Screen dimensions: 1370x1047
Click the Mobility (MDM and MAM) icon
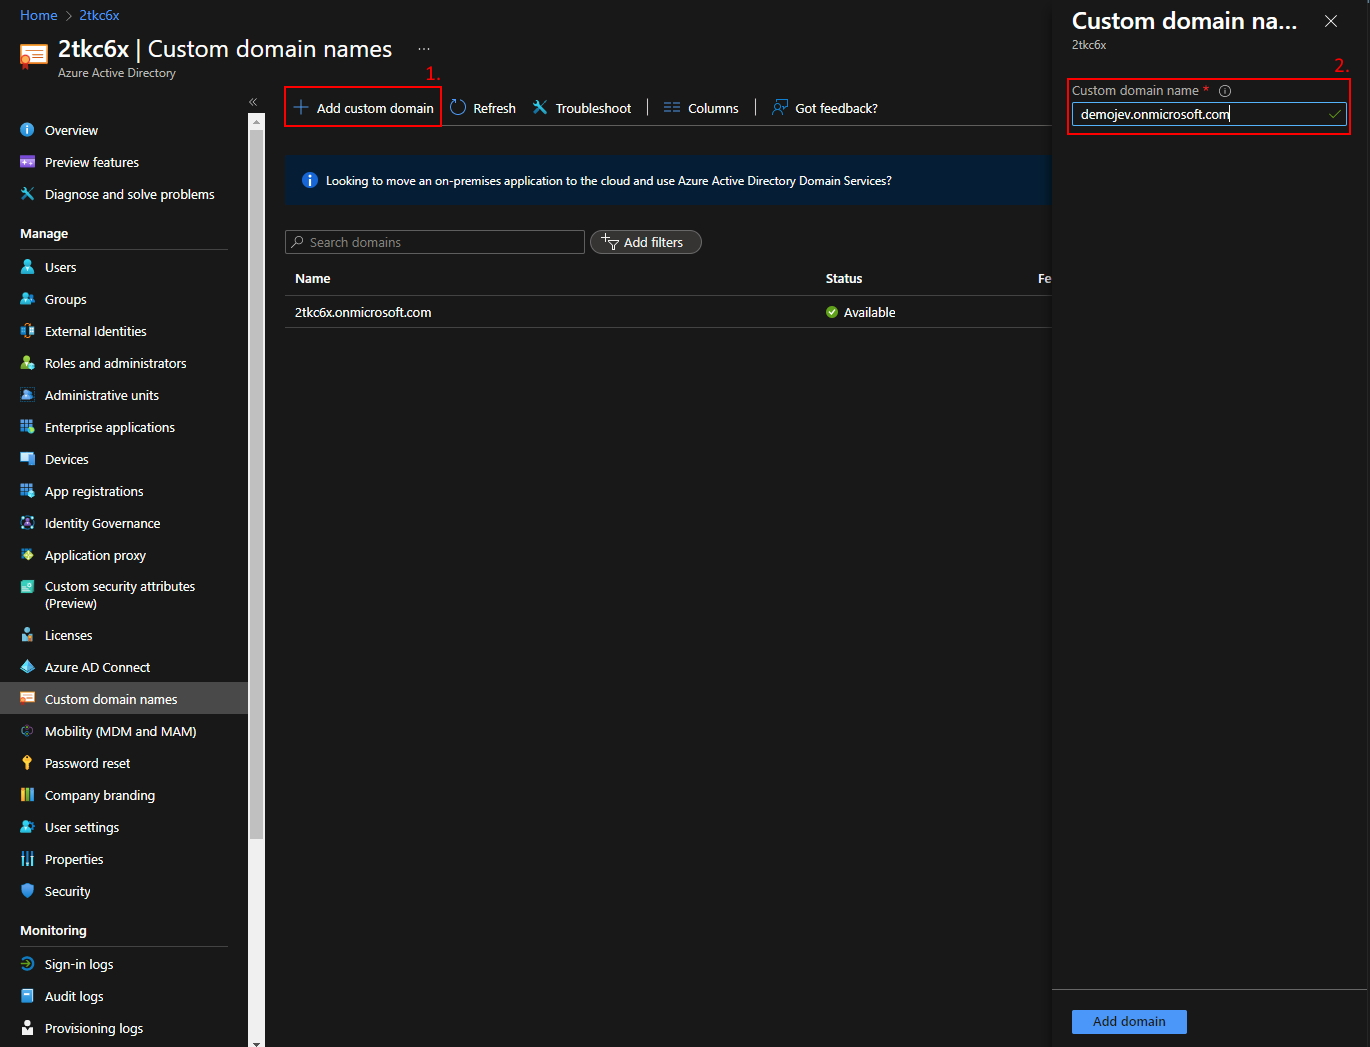(27, 731)
